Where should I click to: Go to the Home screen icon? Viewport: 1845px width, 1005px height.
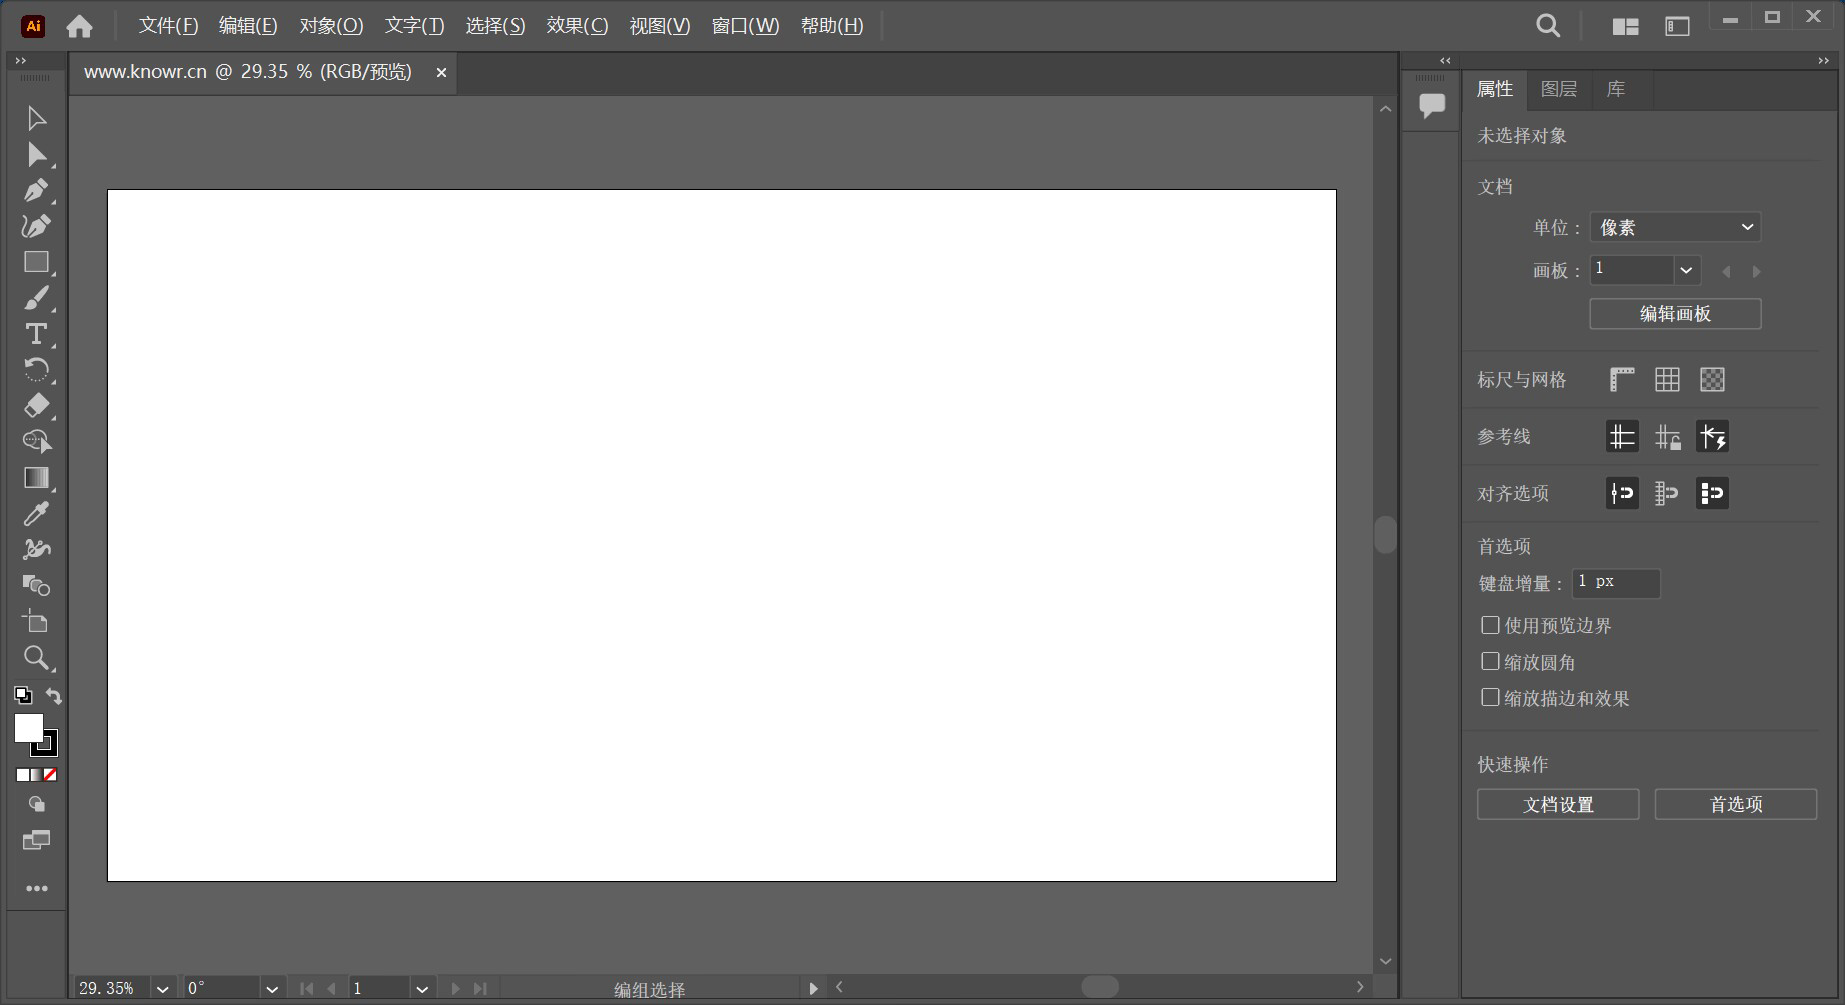tap(79, 26)
